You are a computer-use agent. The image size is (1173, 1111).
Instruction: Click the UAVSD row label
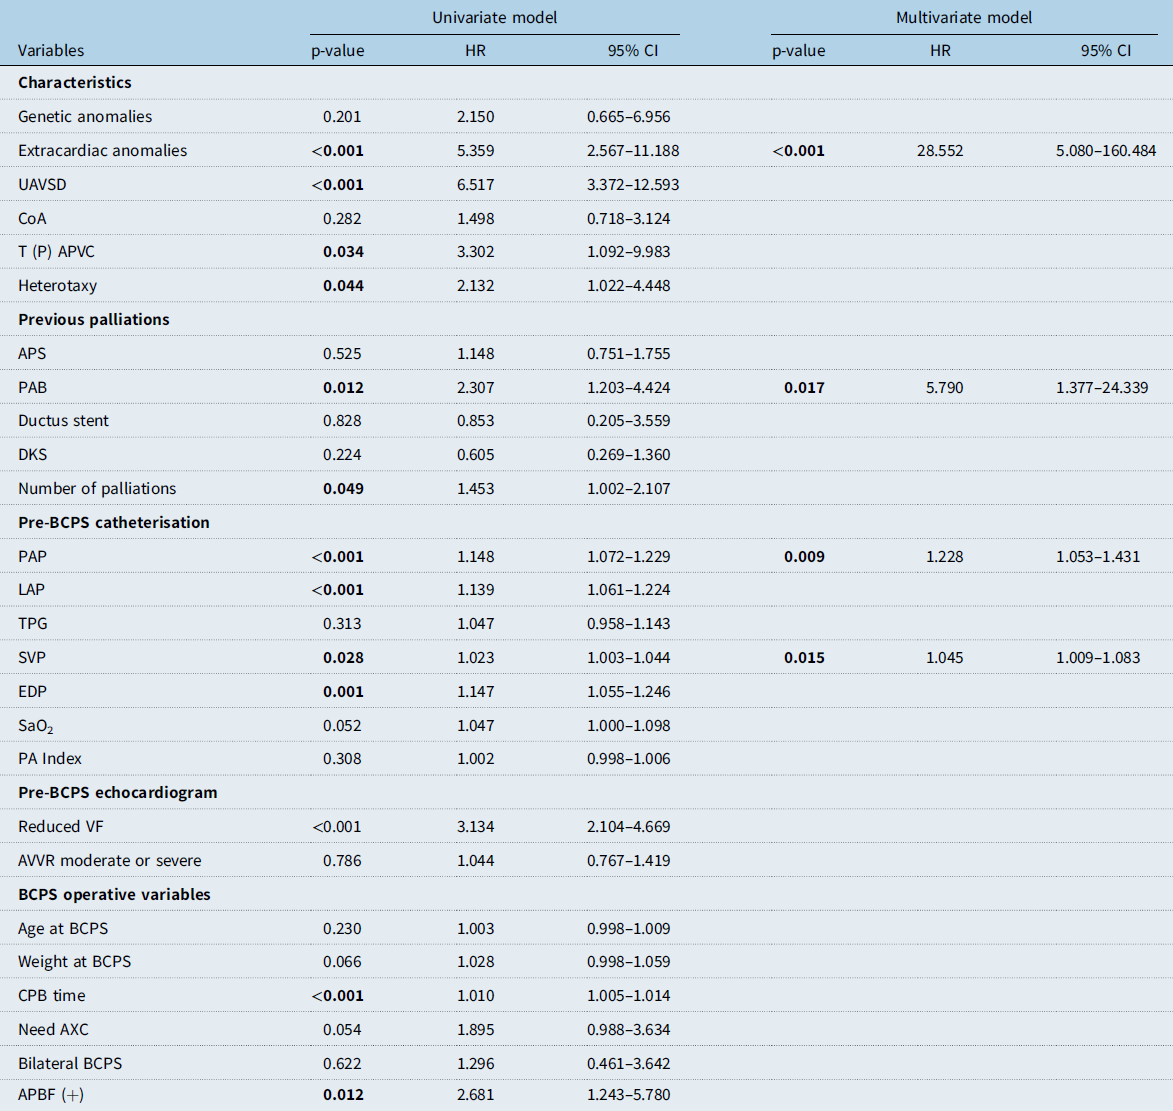(42, 184)
